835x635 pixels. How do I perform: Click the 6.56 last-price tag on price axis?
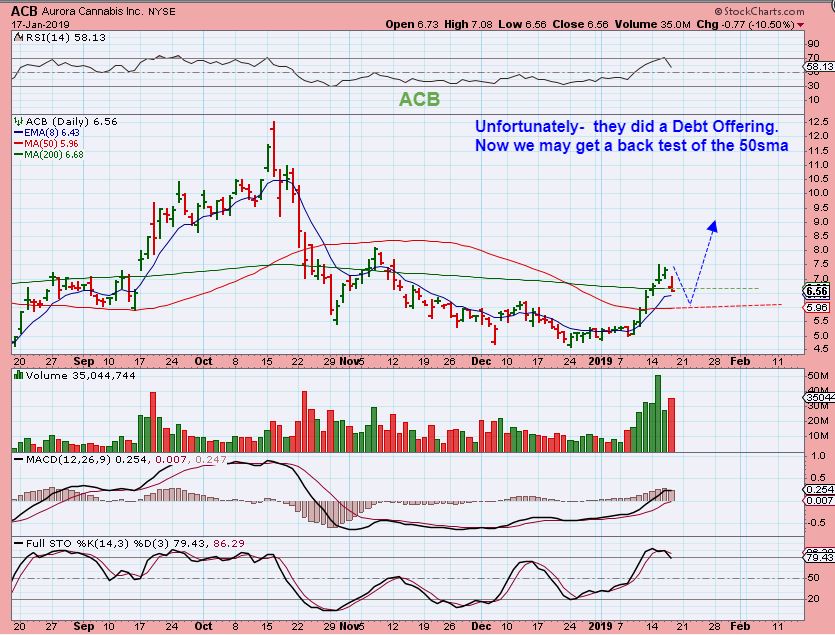point(816,291)
